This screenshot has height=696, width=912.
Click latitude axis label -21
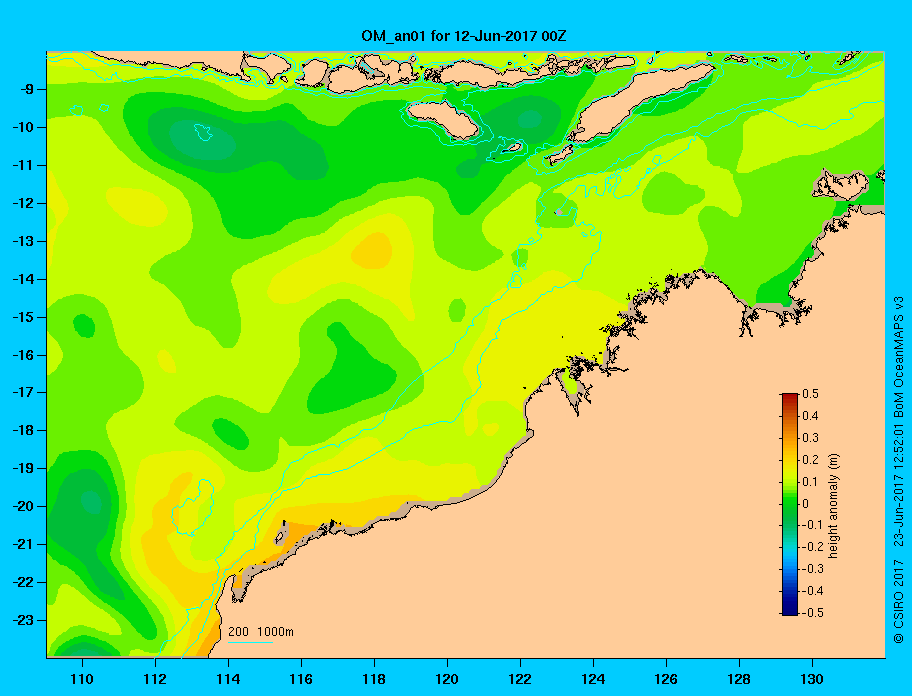pyautogui.click(x=23, y=544)
